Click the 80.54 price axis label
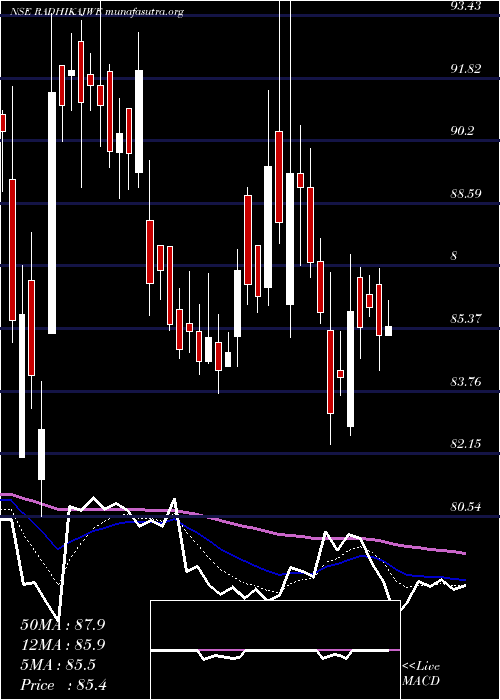The image size is (500, 700). 467,507
